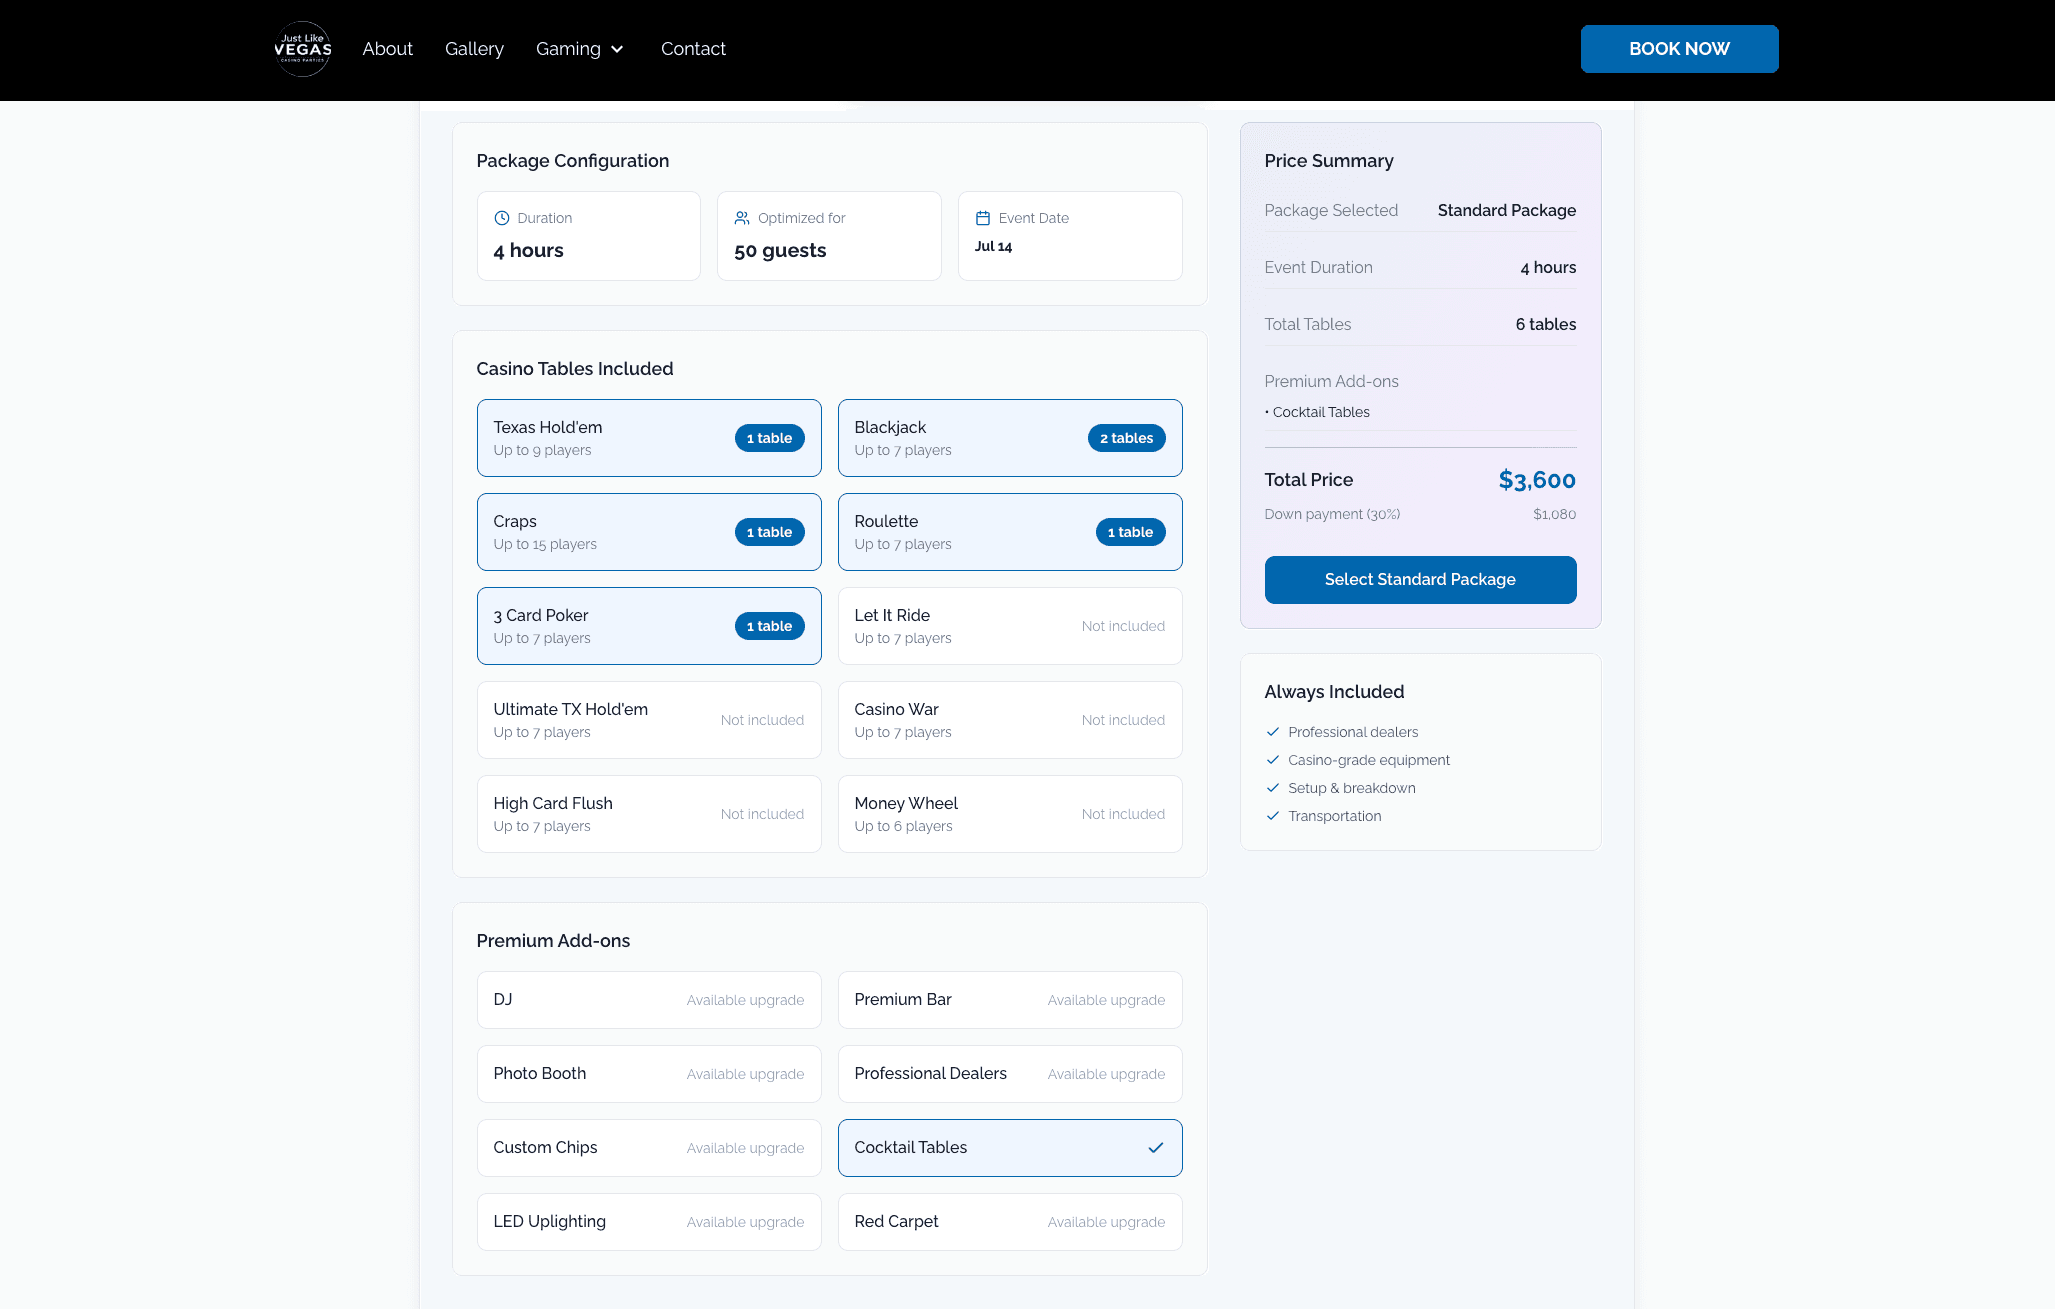The width and height of the screenshot is (2055, 1309).
Task: Select the Professional Dealers add-on
Action: tap(1010, 1074)
